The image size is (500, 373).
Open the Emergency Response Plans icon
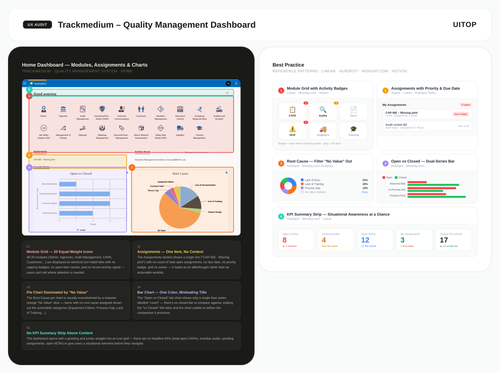(x=200, y=109)
